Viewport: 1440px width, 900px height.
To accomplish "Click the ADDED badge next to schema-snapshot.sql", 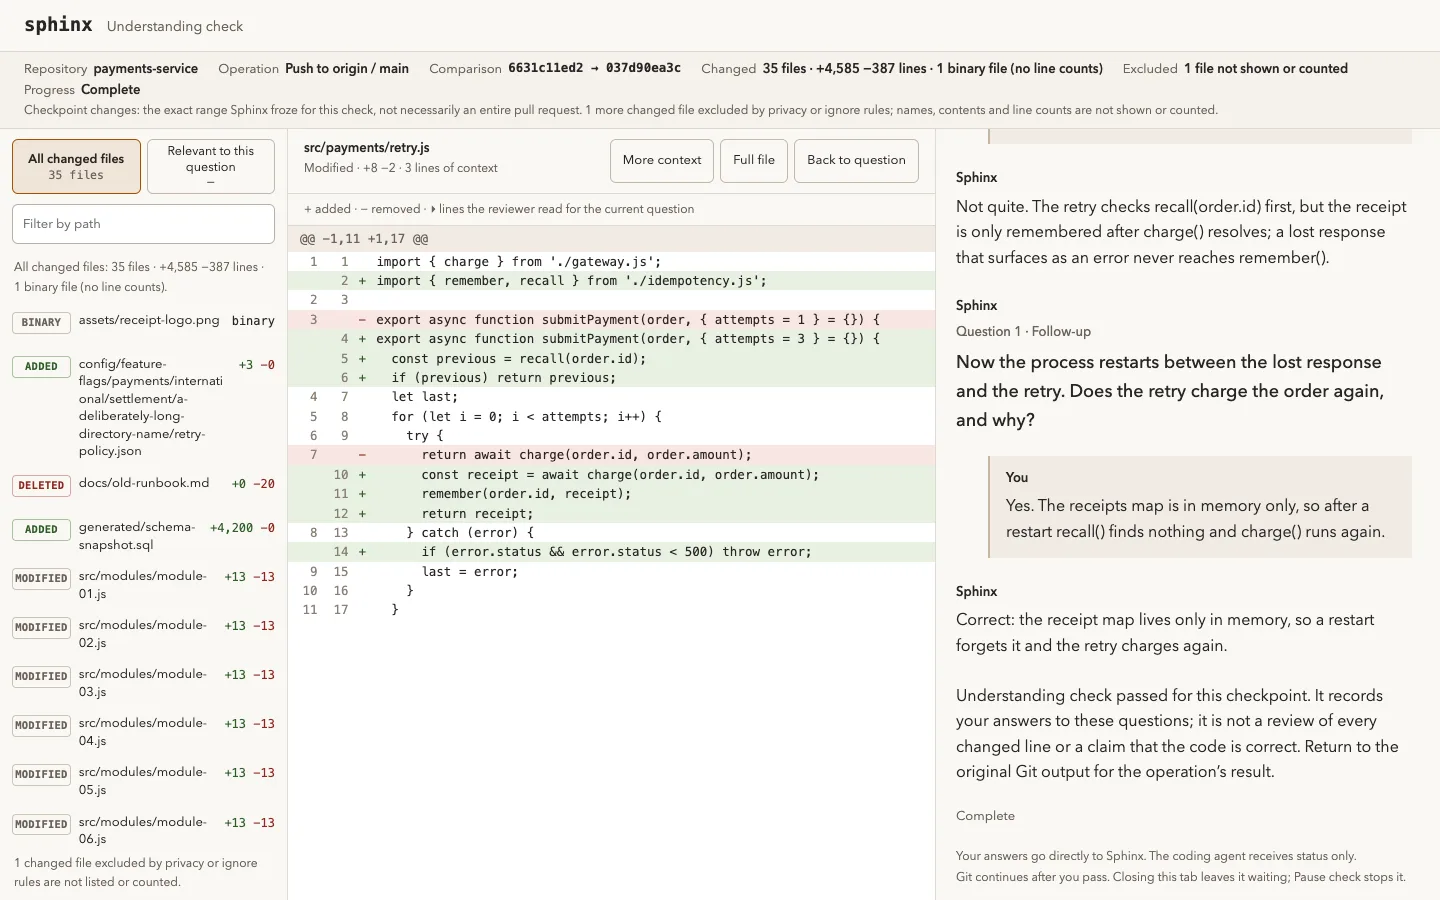I will (x=41, y=529).
